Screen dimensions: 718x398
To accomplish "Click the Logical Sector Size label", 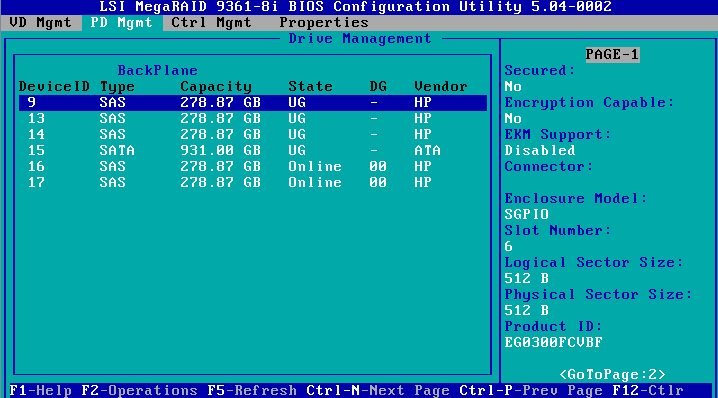I will [593, 263].
